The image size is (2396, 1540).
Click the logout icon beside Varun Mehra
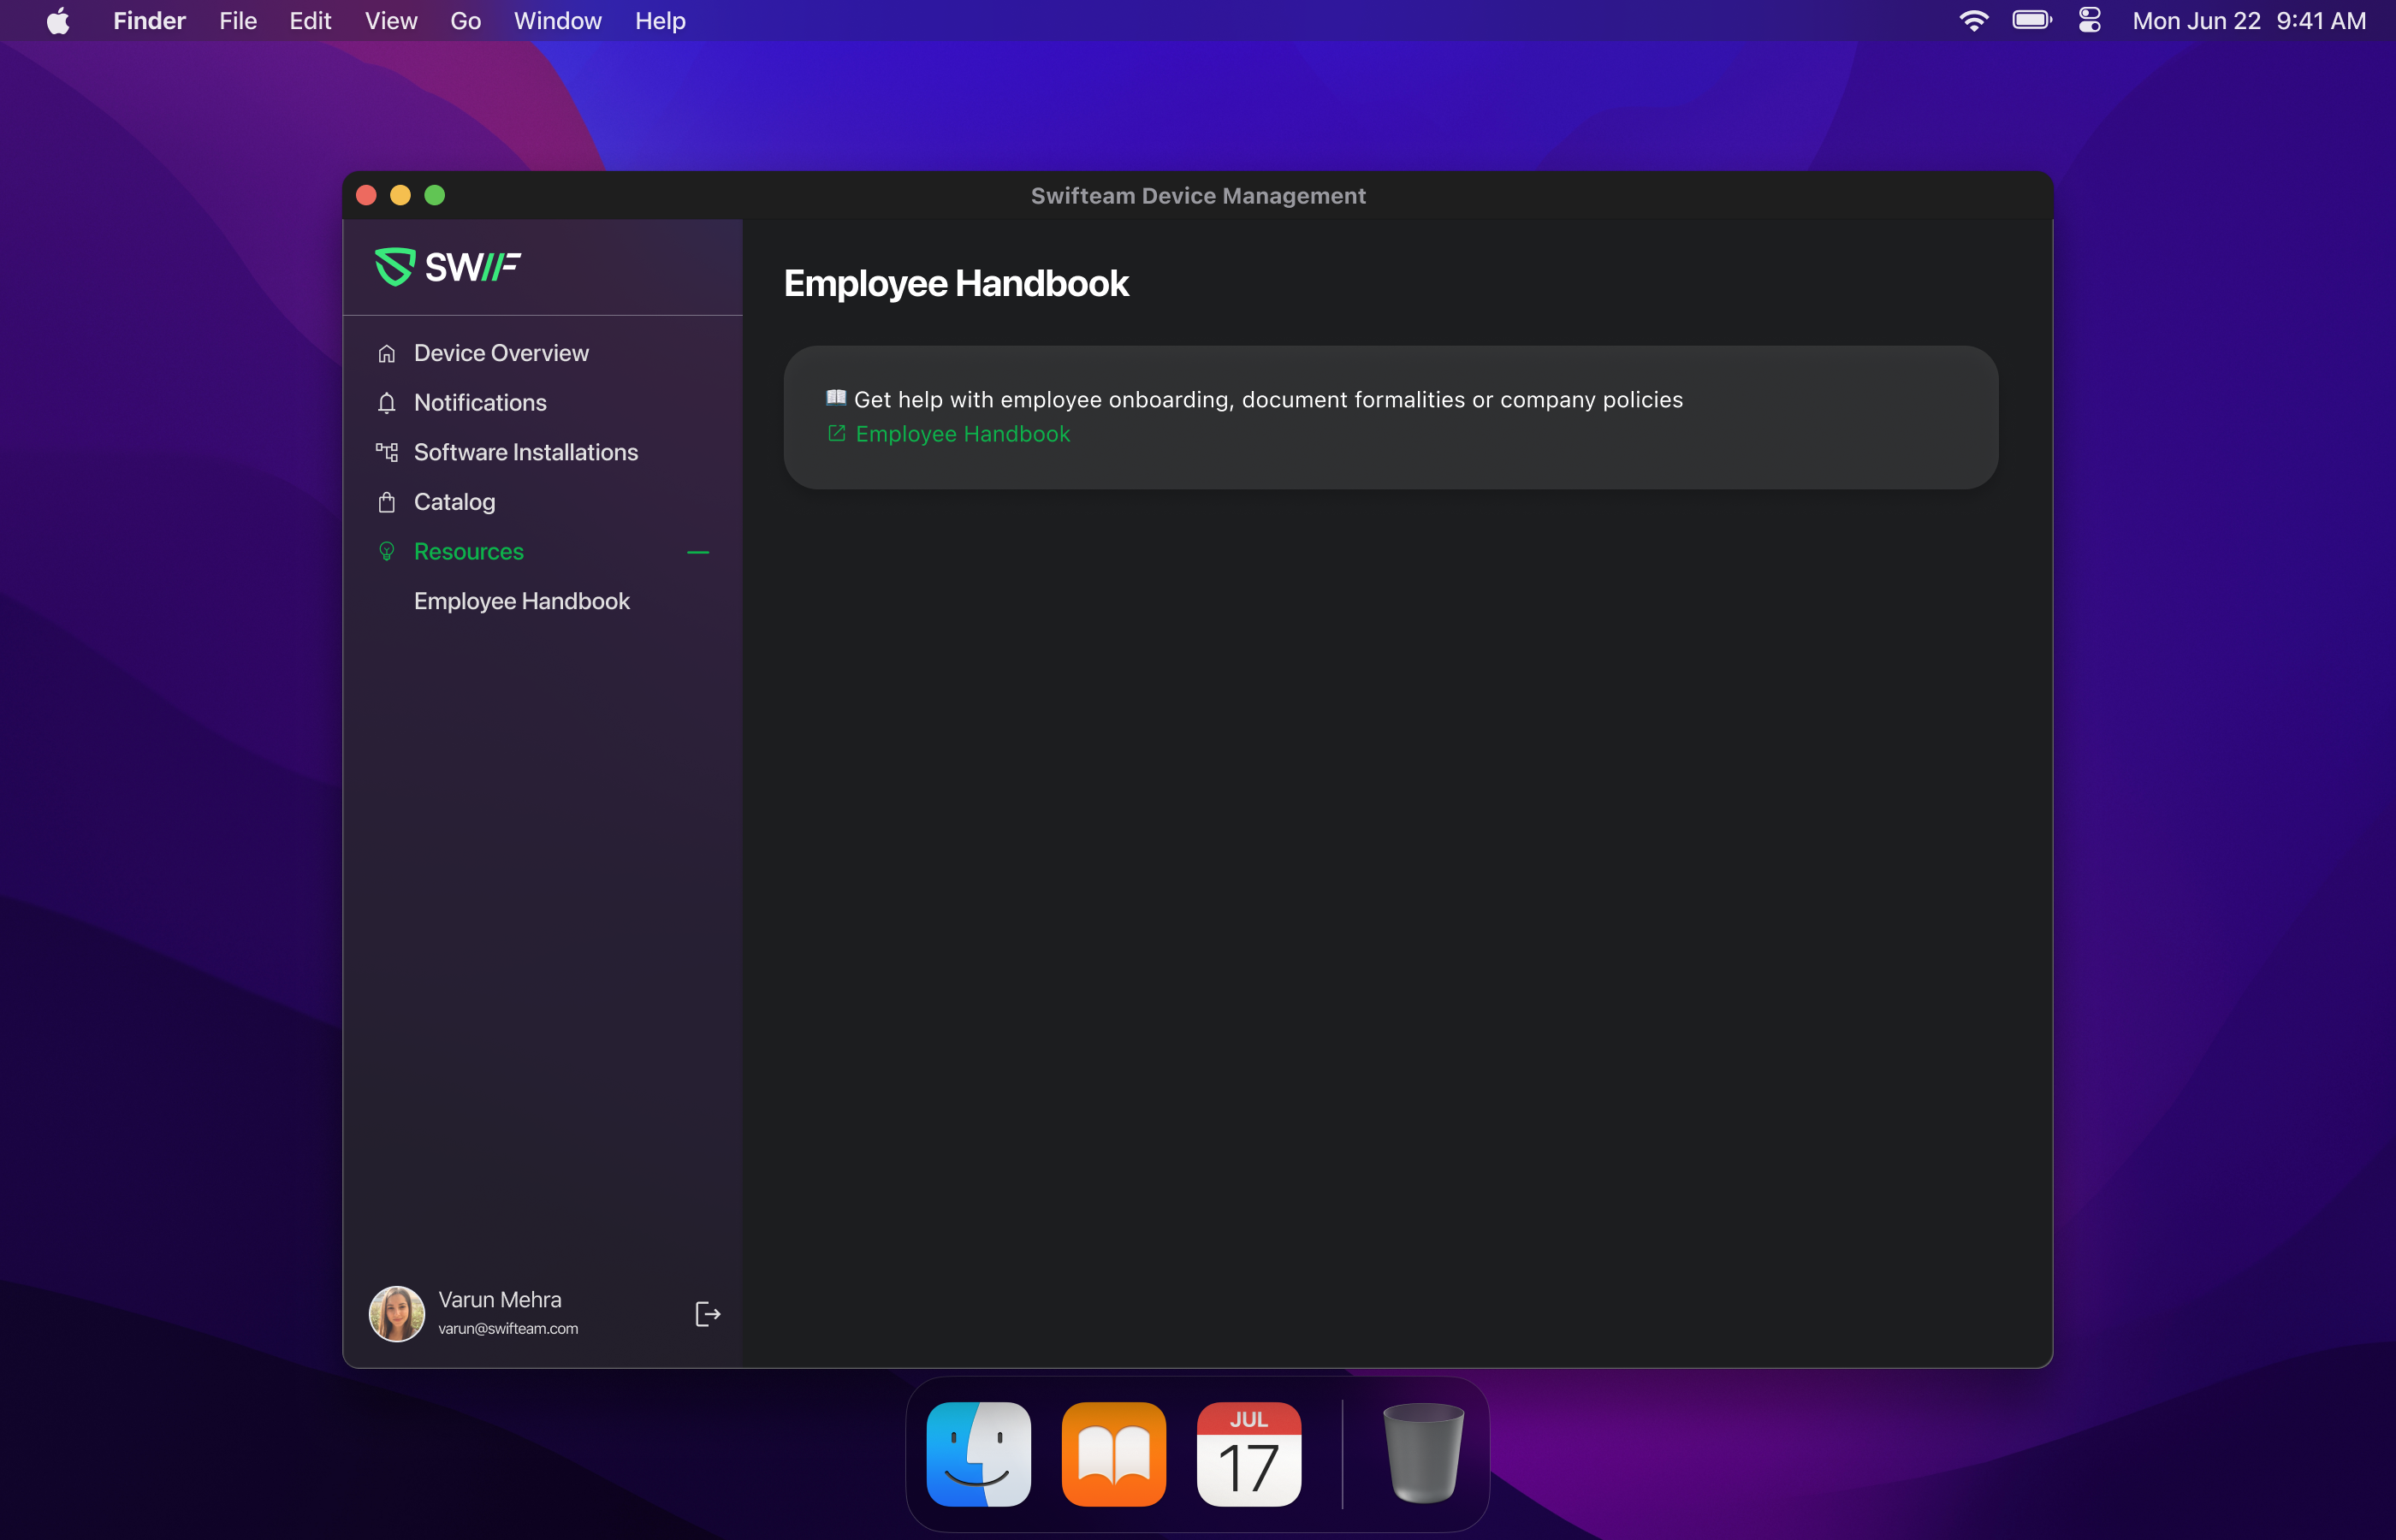click(x=707, y=1314)
